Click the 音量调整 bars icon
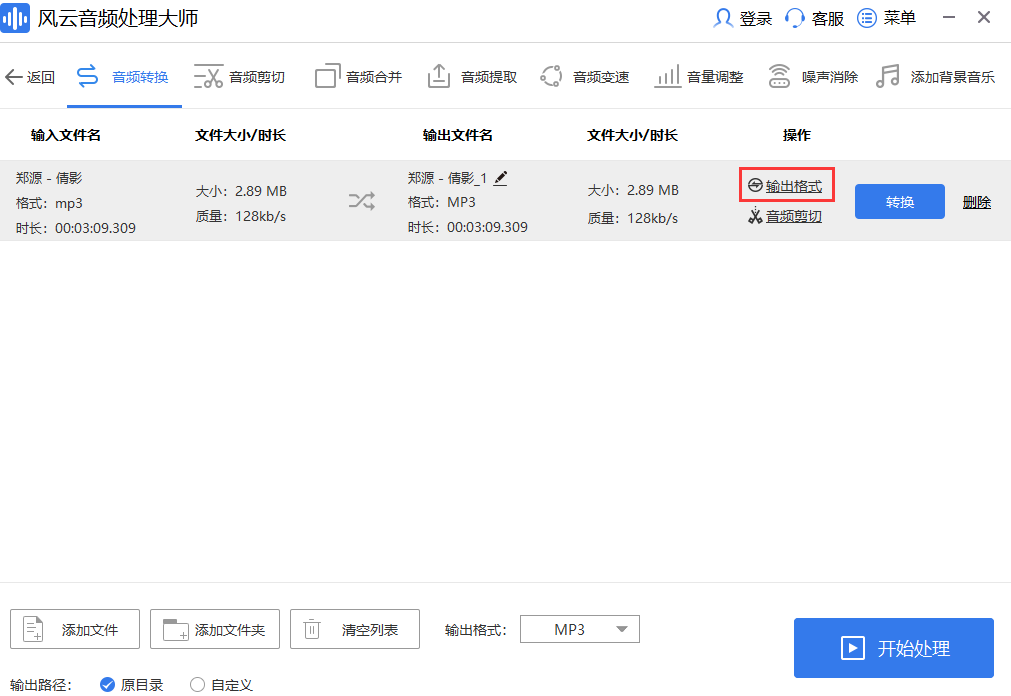 point(667,76)
